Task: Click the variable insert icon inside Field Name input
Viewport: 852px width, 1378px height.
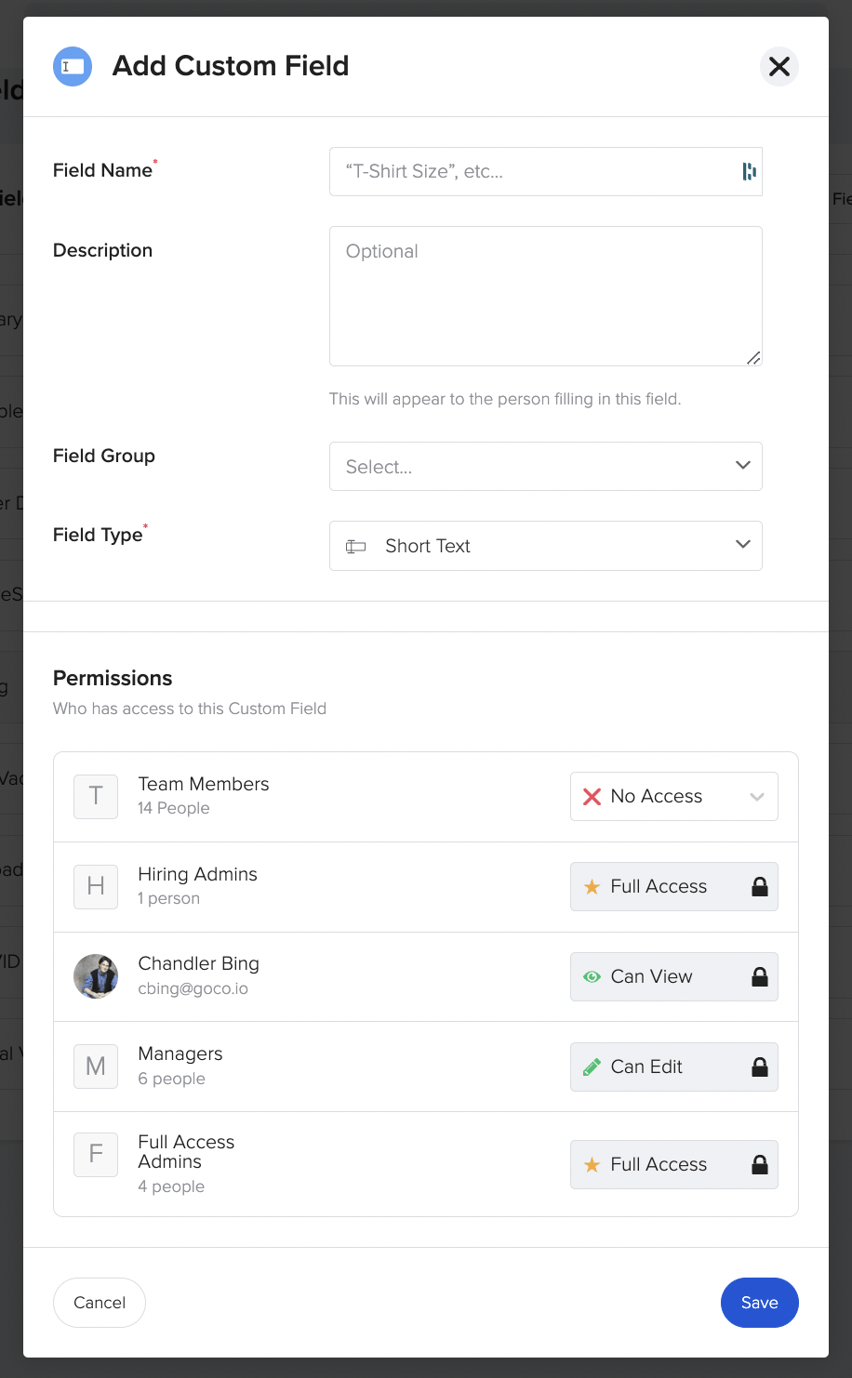Action: pos(748,171)
